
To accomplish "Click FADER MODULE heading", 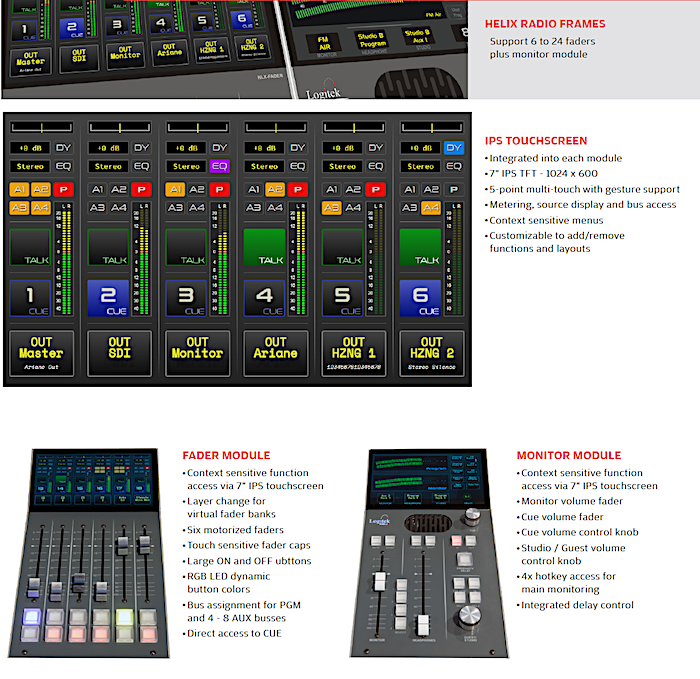I will click(x=226, y=456).
